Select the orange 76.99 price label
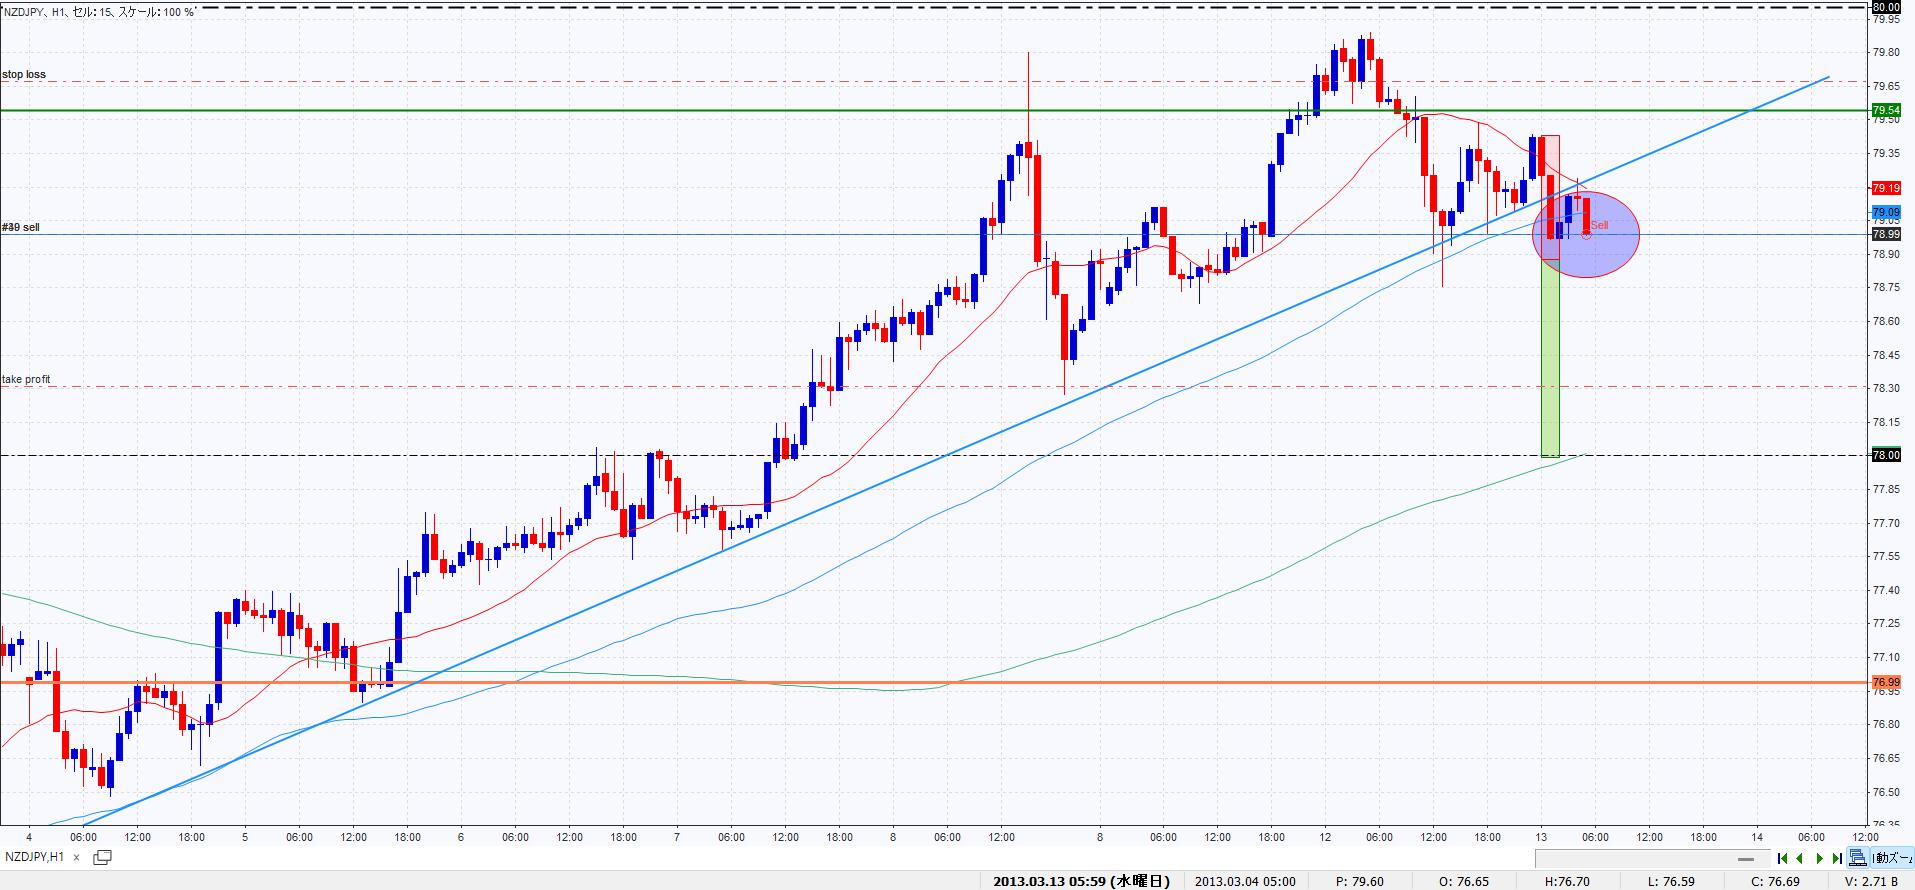Screen dimensions: 1915x890 click(1885, 682)
